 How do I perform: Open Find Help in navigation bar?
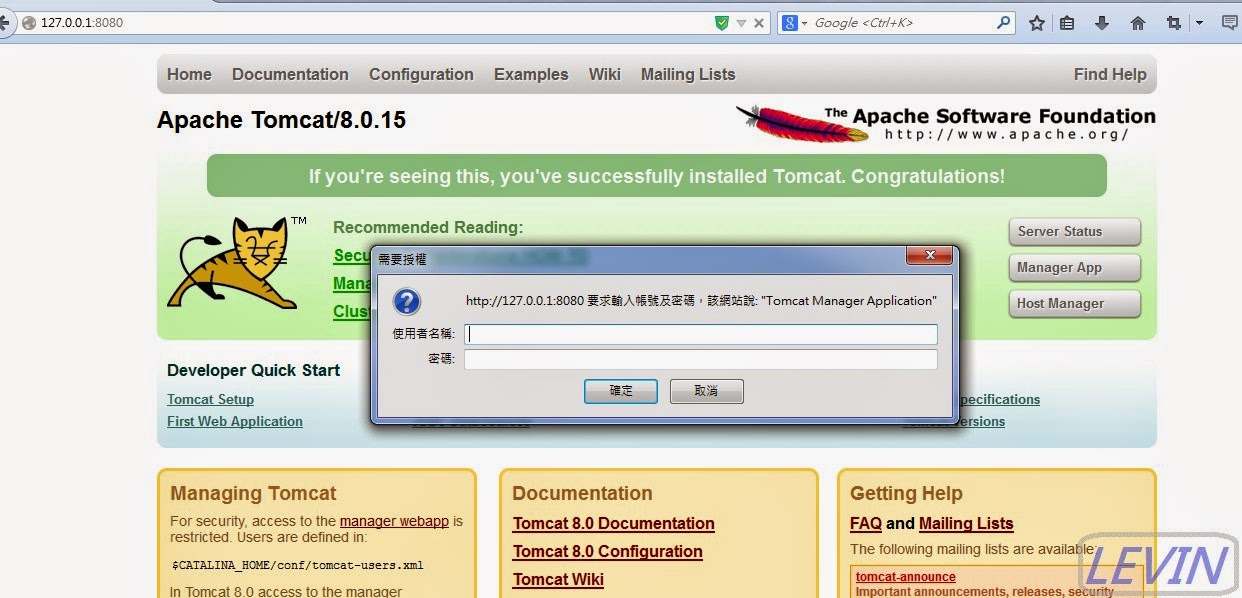click(1110, 74)
